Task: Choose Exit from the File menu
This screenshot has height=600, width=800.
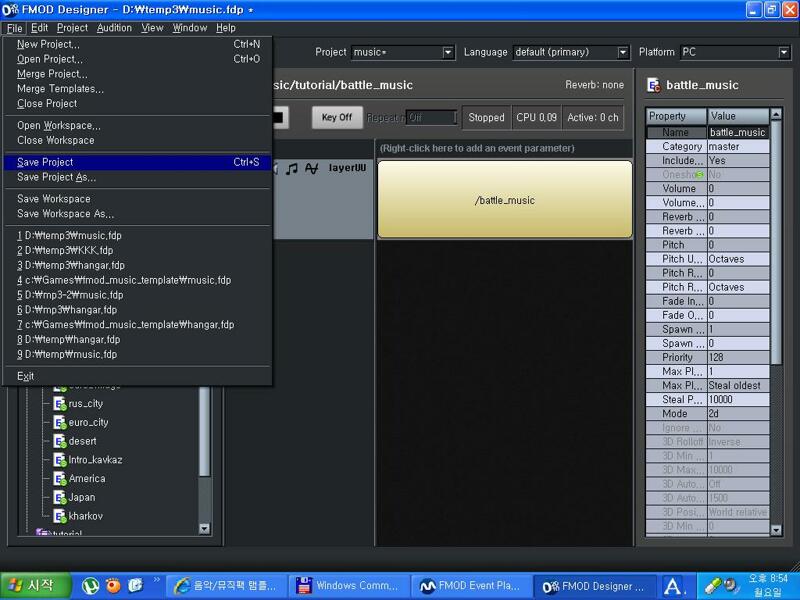Action: (x=137, y=377)
